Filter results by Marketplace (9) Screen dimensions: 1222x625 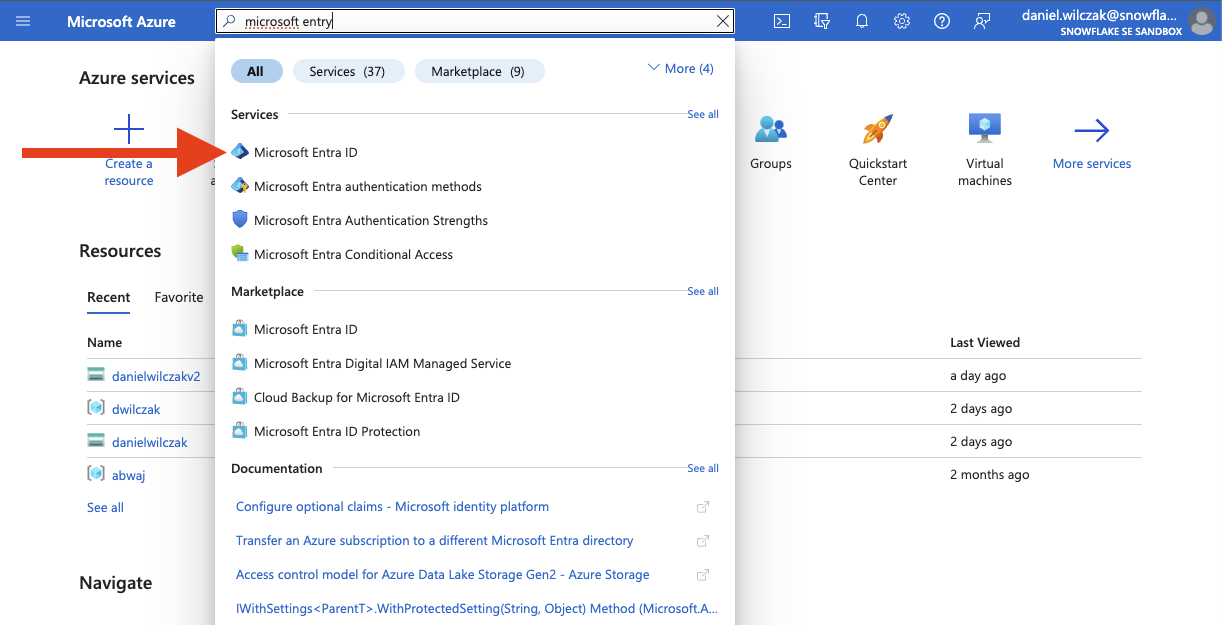(x=477, y=71)
